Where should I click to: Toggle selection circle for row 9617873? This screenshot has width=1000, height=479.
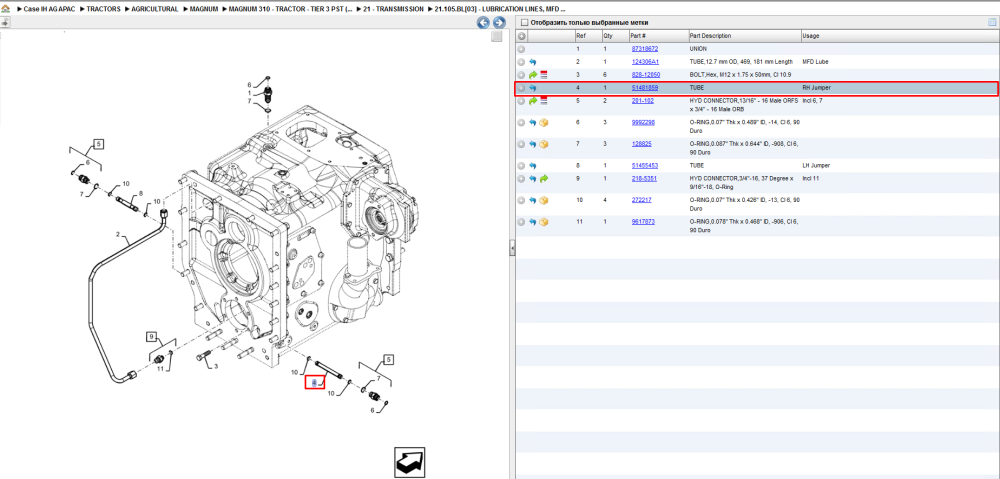click(521, 222)
